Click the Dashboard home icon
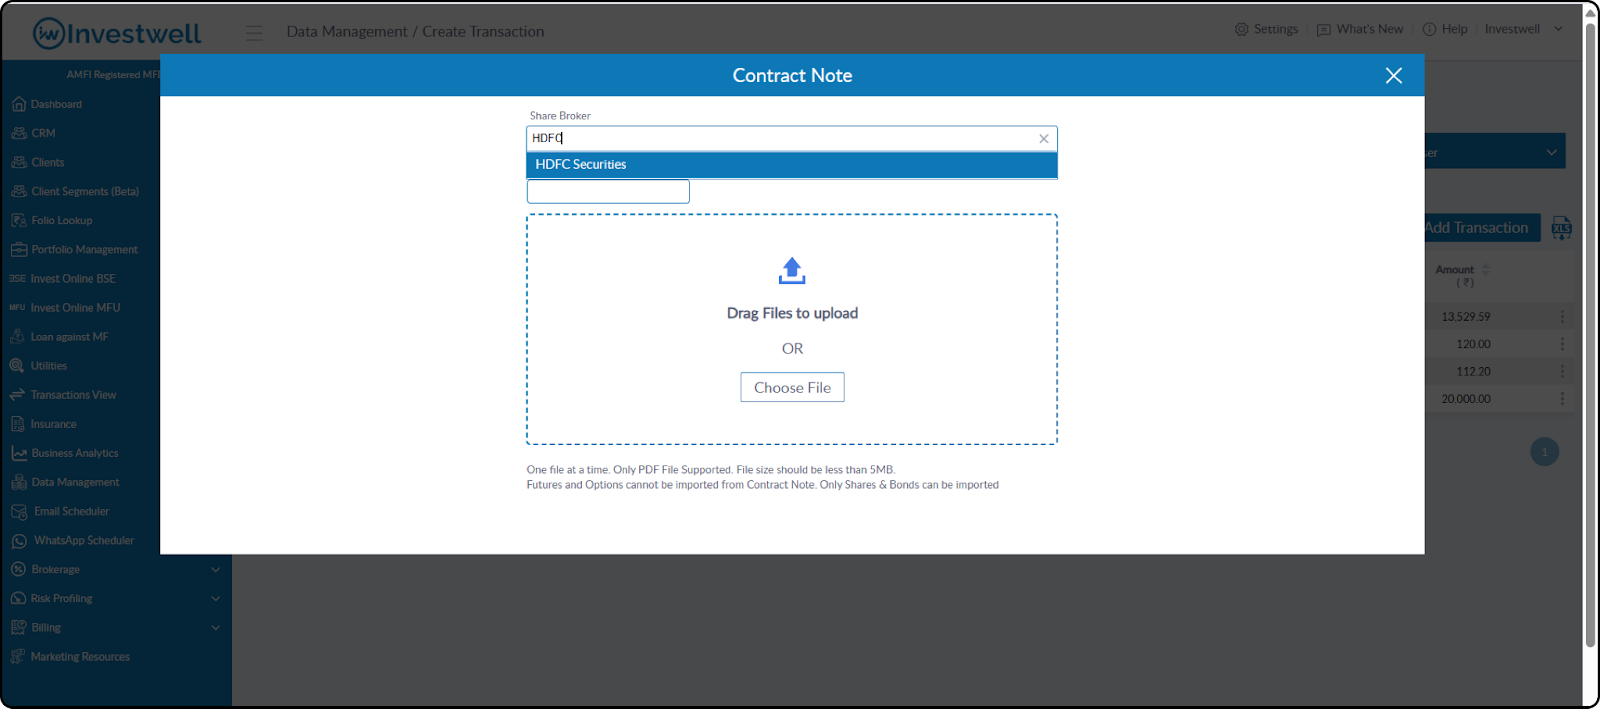 tap(18, 104)
